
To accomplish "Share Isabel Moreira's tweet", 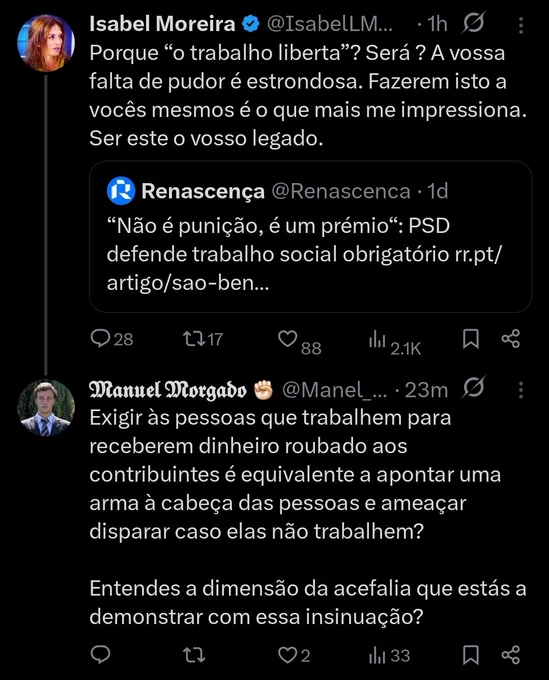I will (510, 339).
